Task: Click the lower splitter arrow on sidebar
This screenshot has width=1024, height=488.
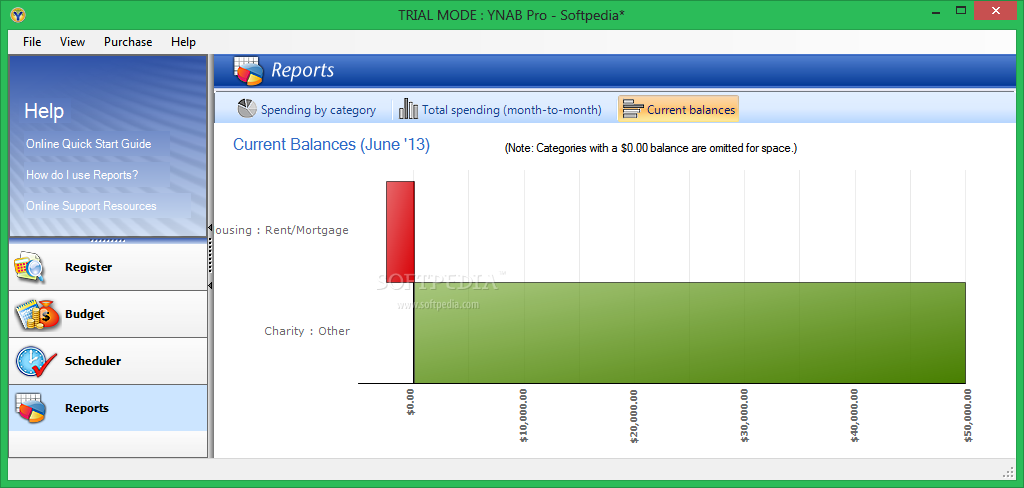Action: click(x=210, y=285)
